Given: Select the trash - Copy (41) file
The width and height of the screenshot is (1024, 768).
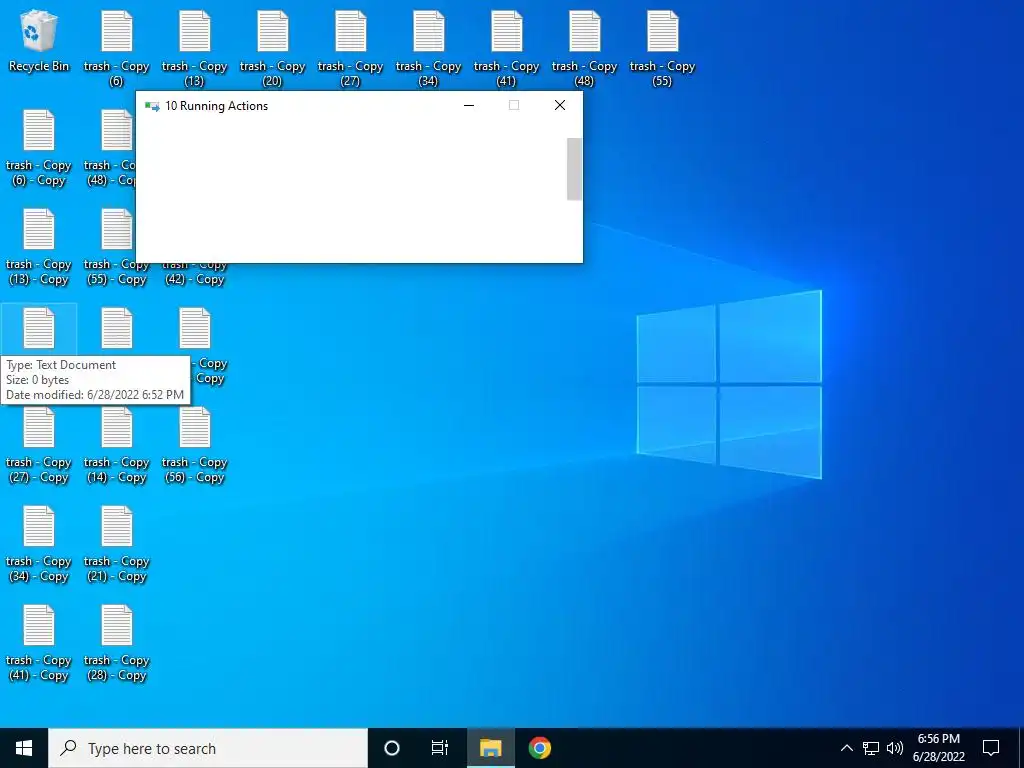Looking at the screenshot, I should coord(506,48).
